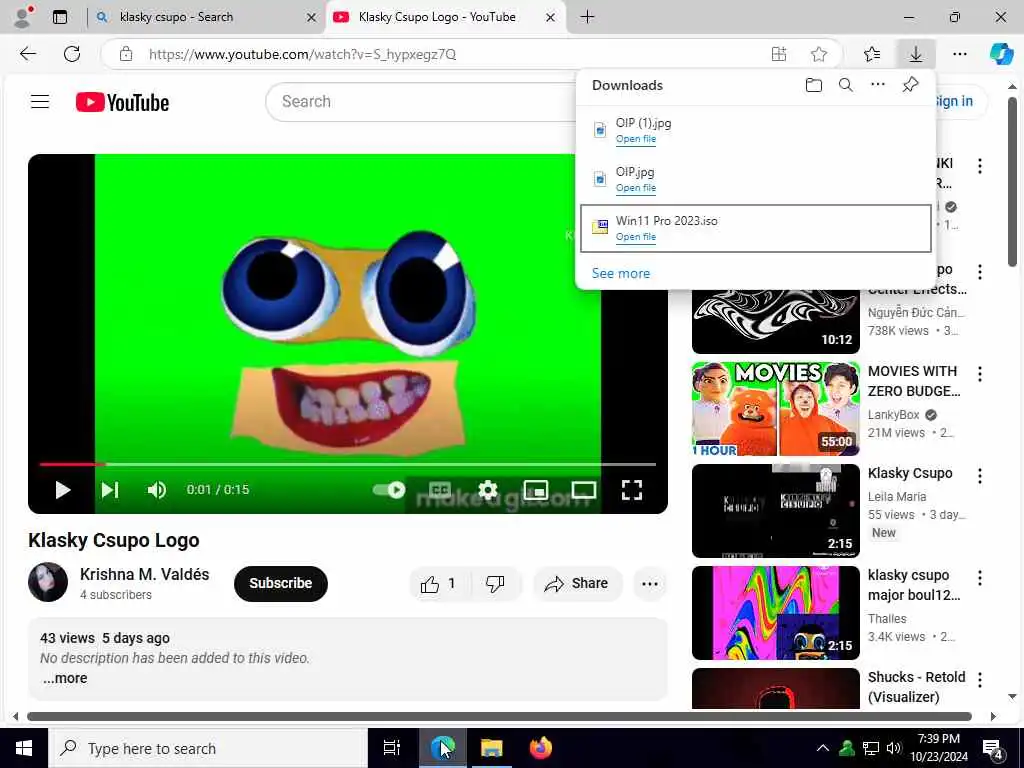The width and height of the screenshot is (1024, 768).
Task: Toggle theater mode view
Action: (583, 490)
